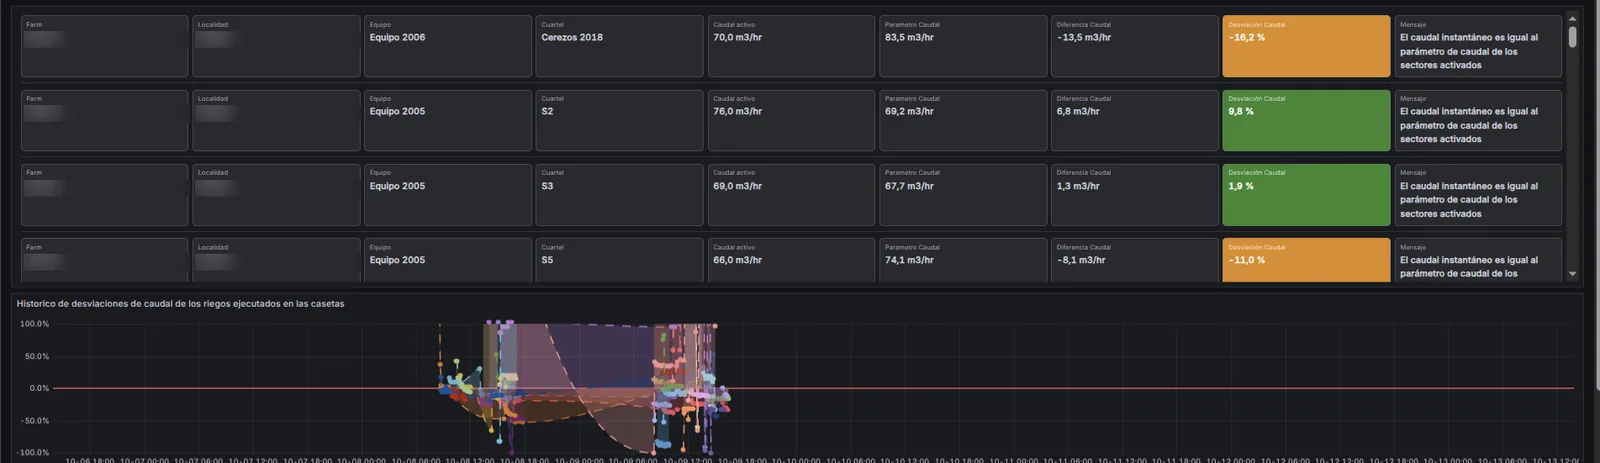
Task: Click the Mensaje panel in the Cerezos 2018 row
Action: [x=1478, y=46]
